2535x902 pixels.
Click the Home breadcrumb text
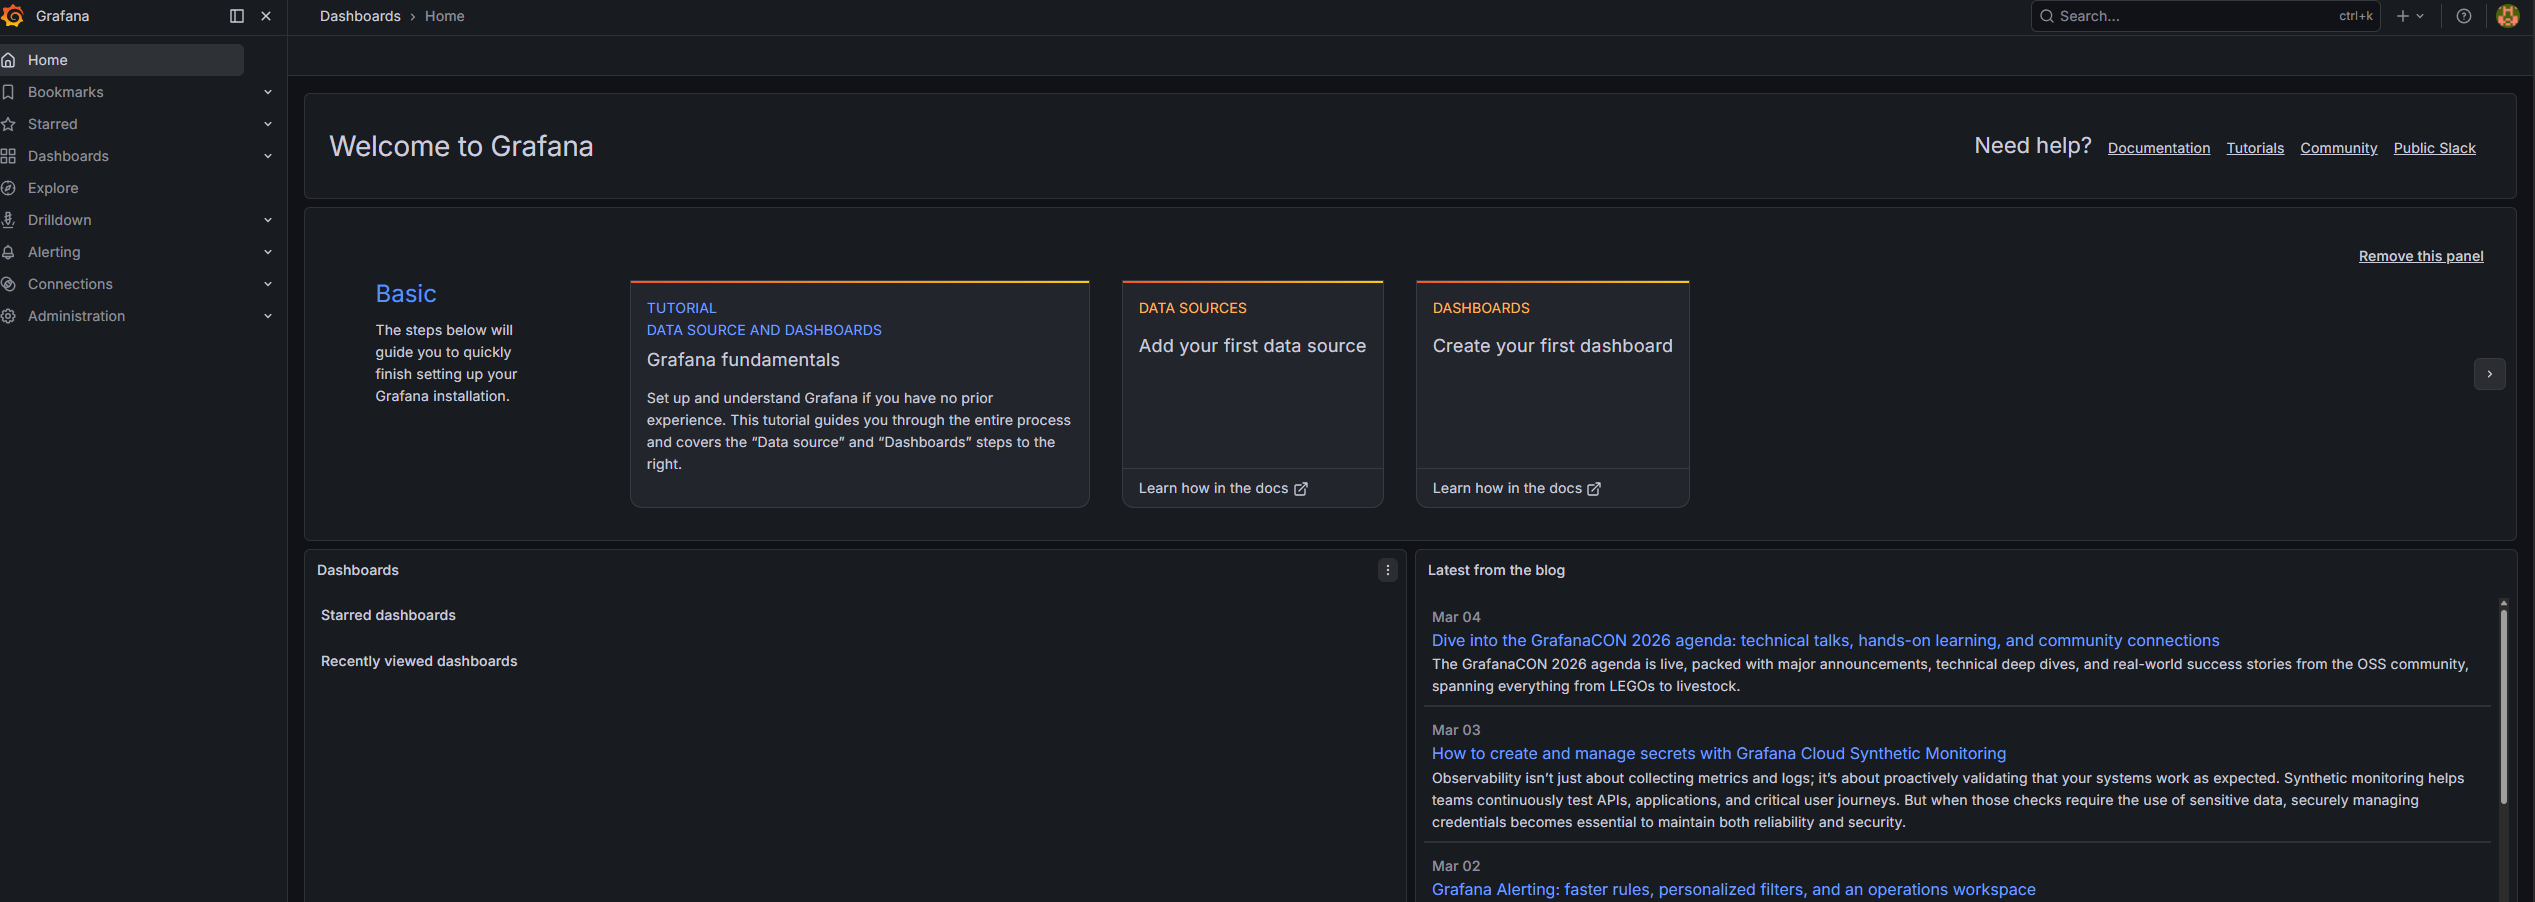click(x=444, y=16)
